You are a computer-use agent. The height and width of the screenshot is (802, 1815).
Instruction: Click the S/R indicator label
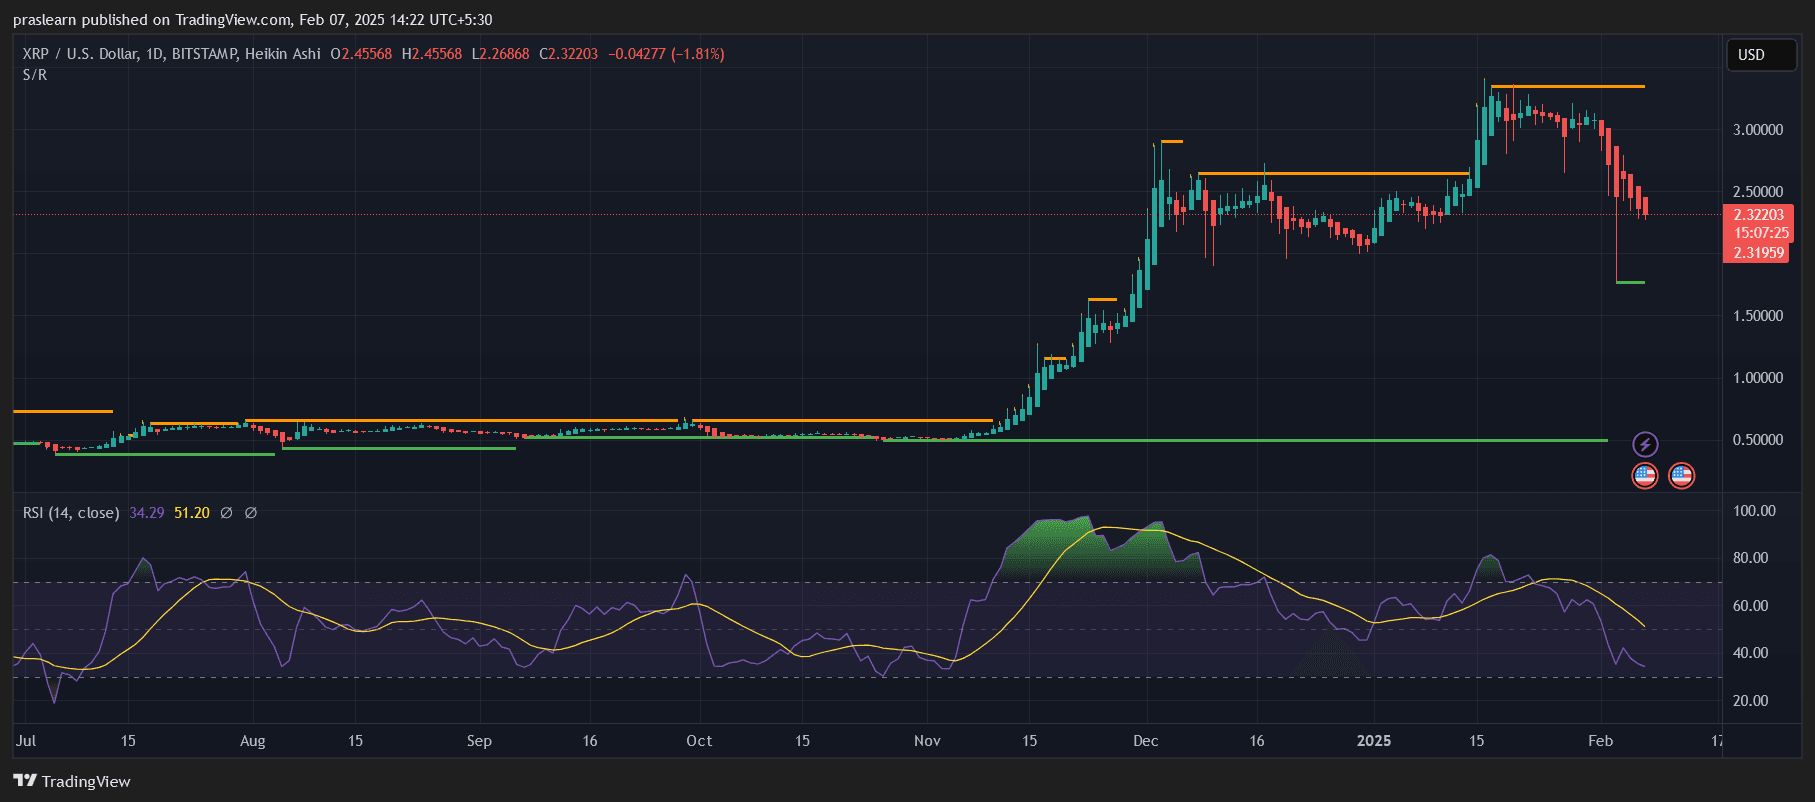(35, 75)
